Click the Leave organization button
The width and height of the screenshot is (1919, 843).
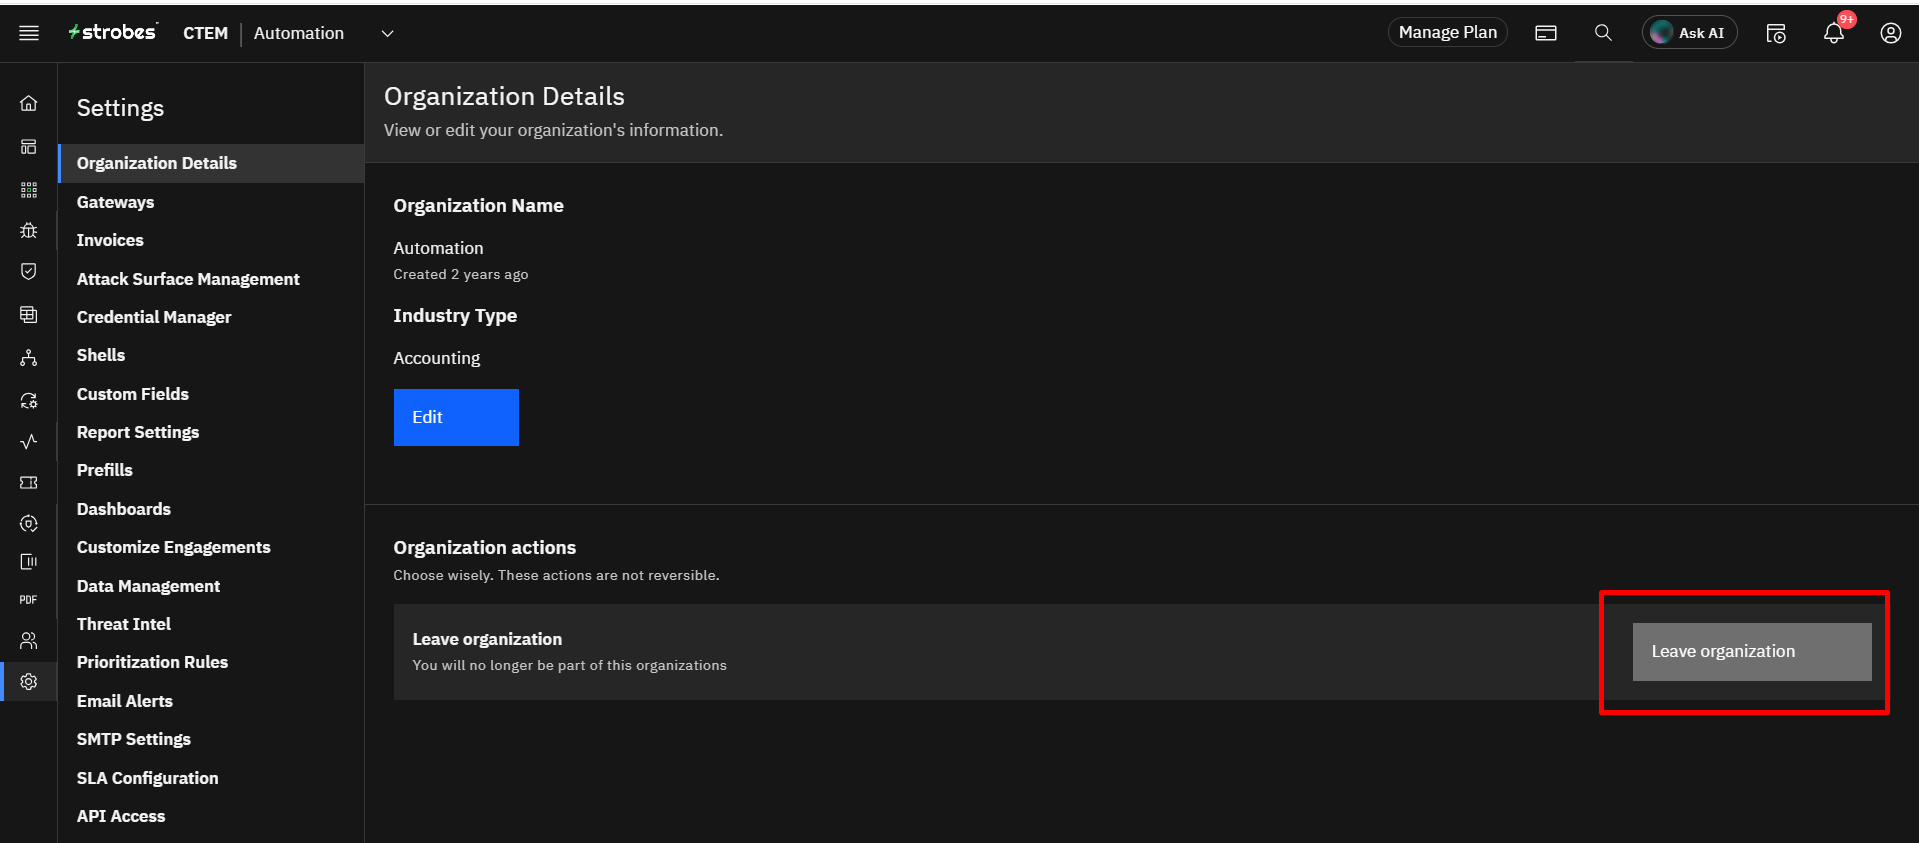coord(1752,652)
